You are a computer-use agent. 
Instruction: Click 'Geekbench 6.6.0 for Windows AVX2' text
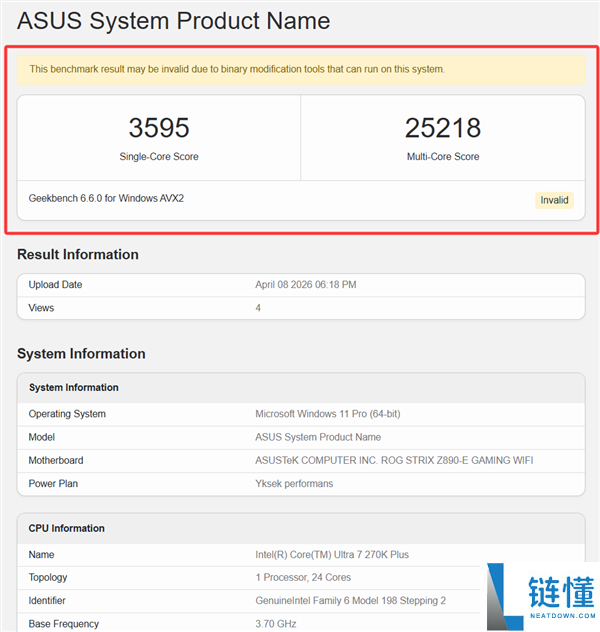[106, 198]
